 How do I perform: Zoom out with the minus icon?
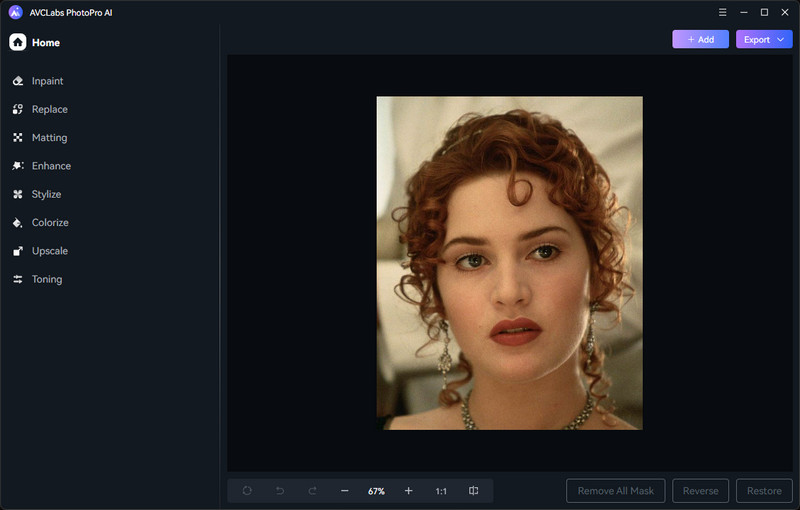click(345, 491)
